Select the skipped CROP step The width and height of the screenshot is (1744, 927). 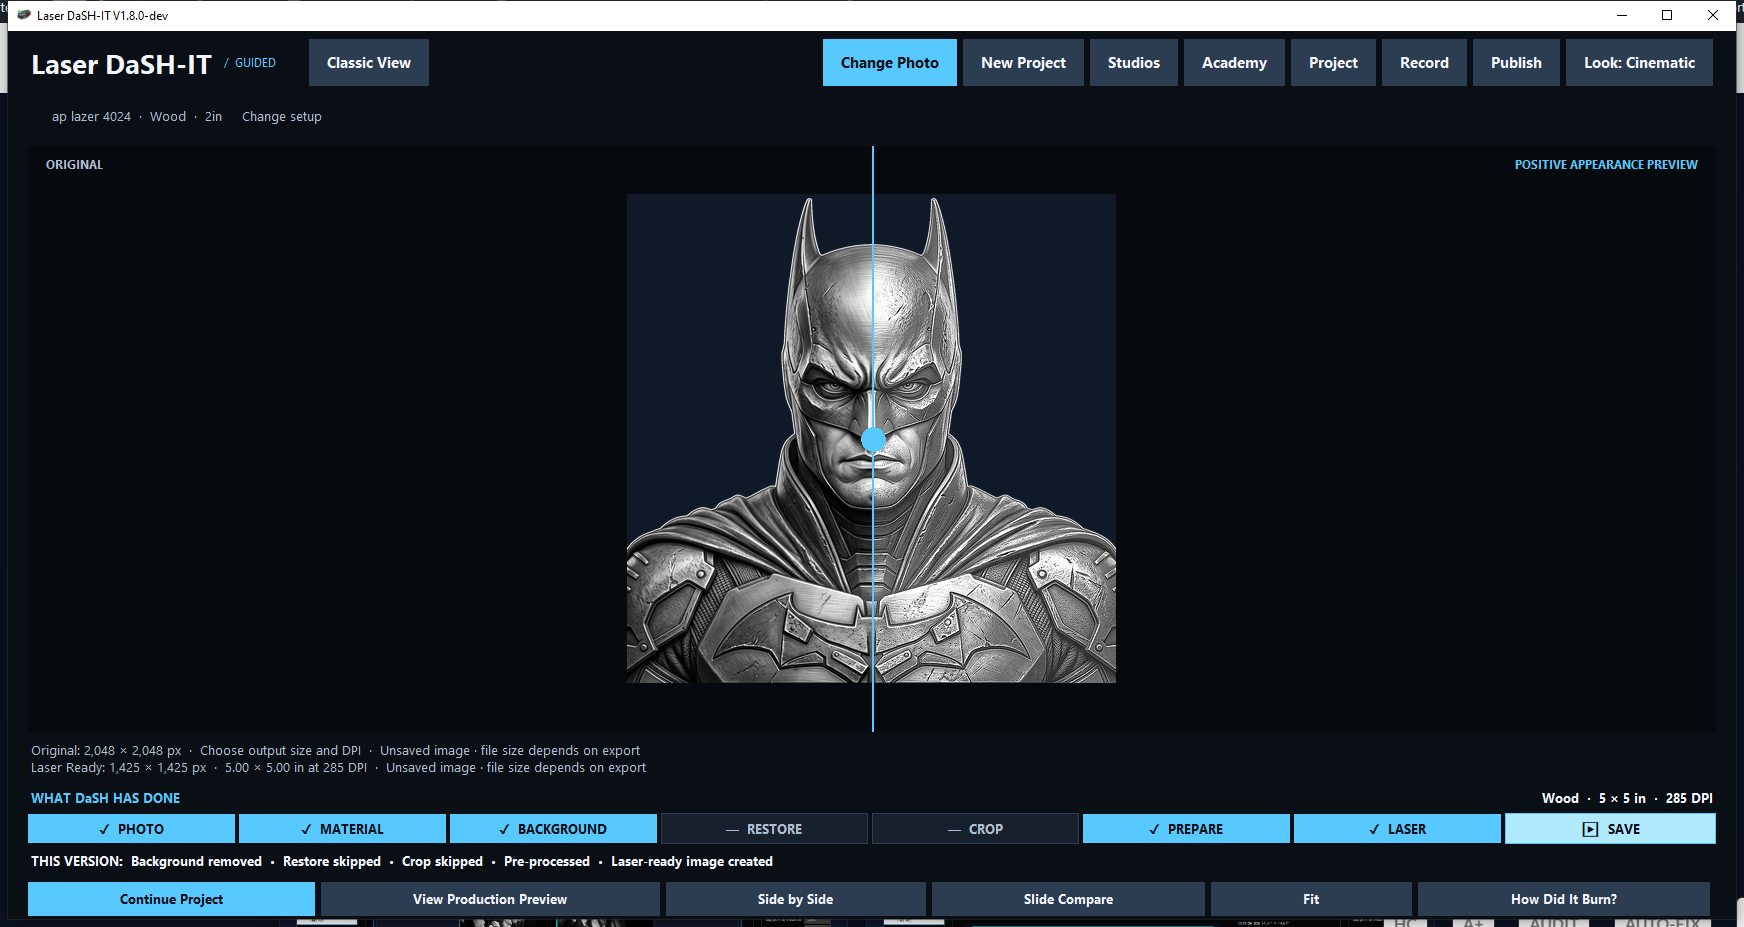point(975,829)
